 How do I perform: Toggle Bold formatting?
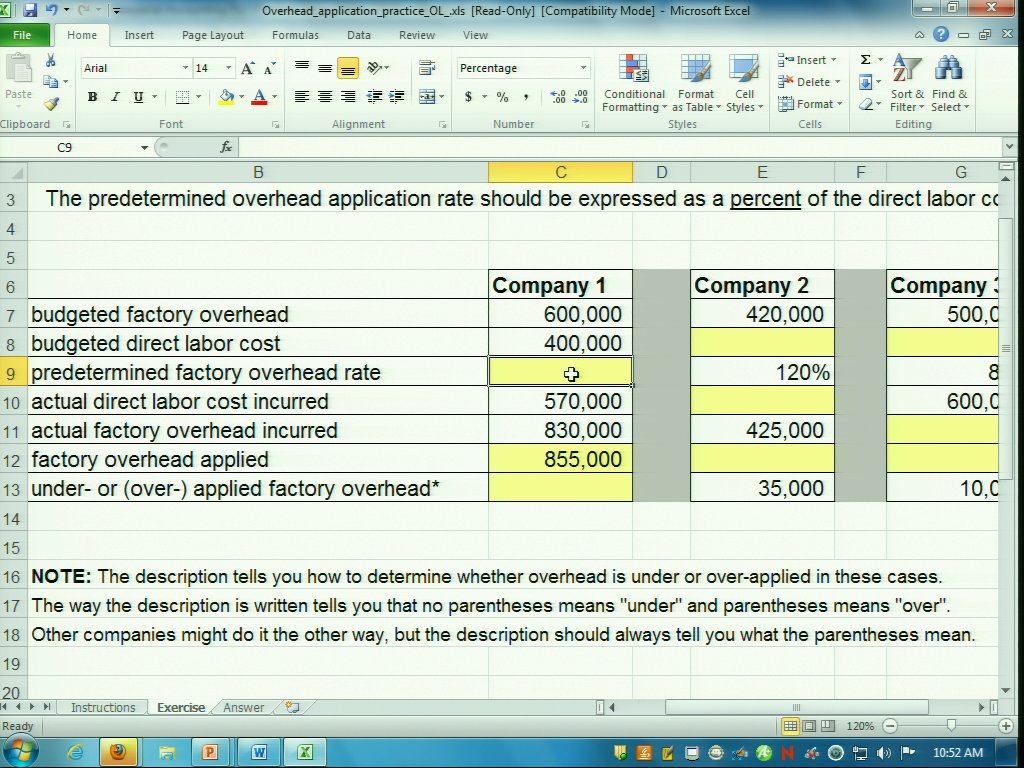92,97
